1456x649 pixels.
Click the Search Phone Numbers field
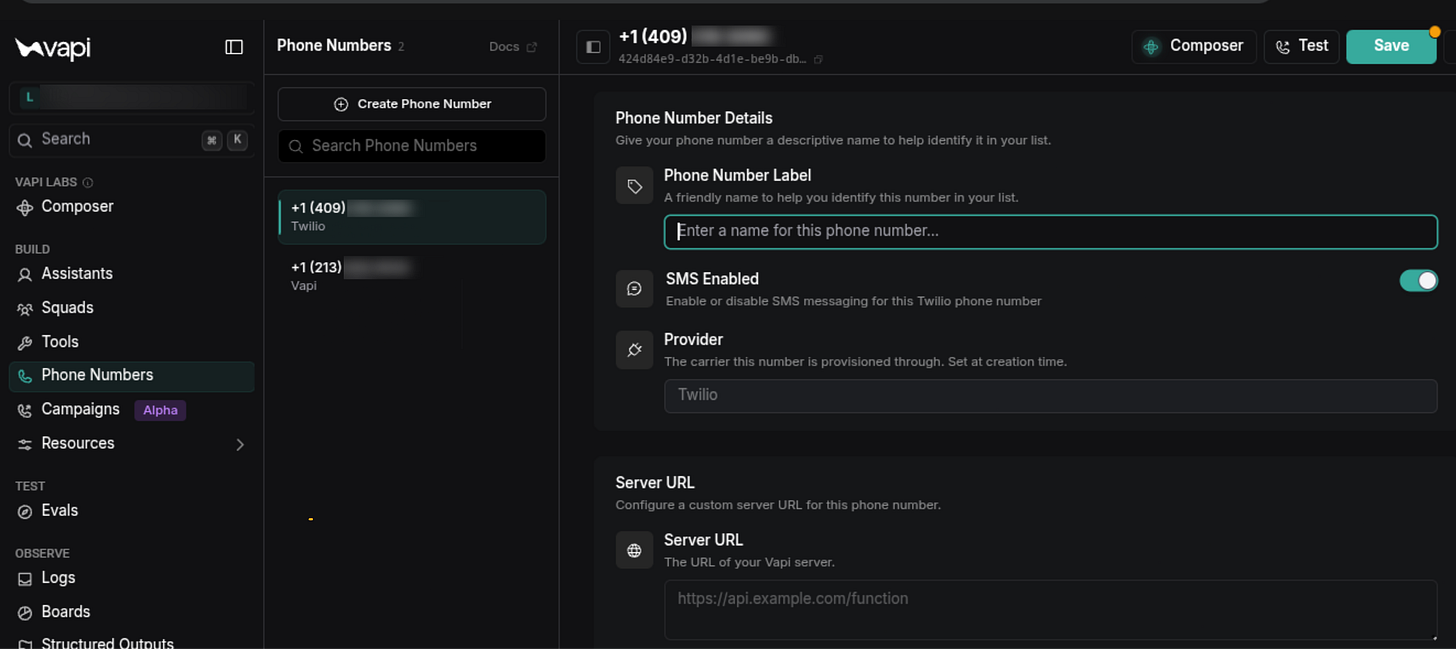click(412, 146)
